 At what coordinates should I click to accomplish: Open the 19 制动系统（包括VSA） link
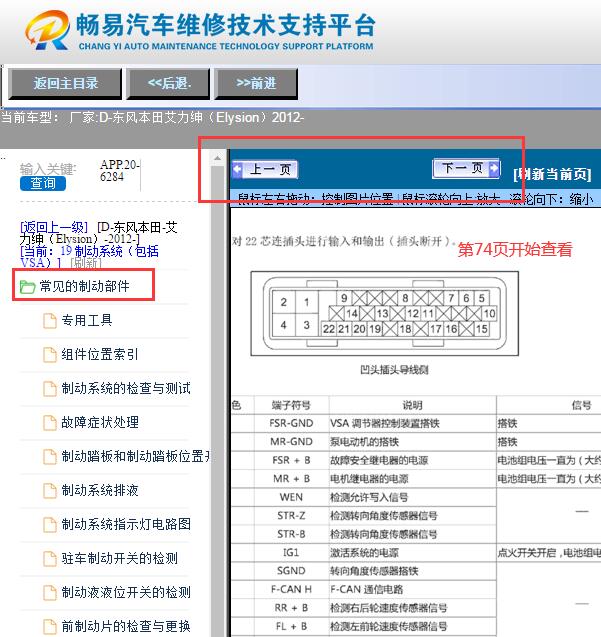coord(89,257)
